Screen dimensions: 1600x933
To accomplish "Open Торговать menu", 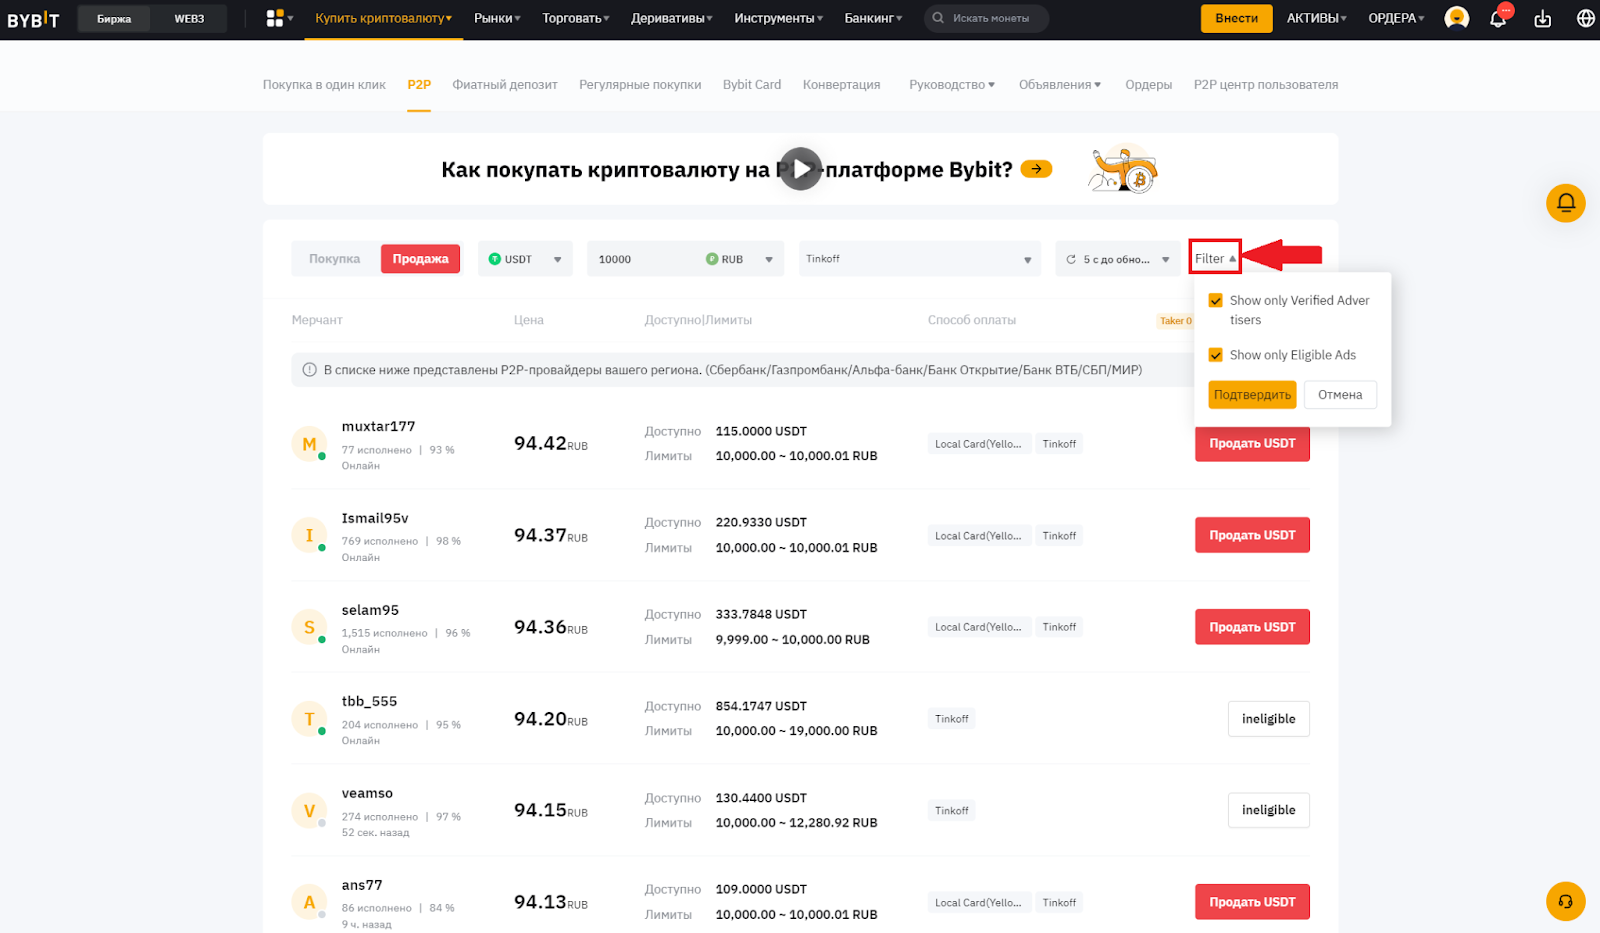I will [576, 18].
